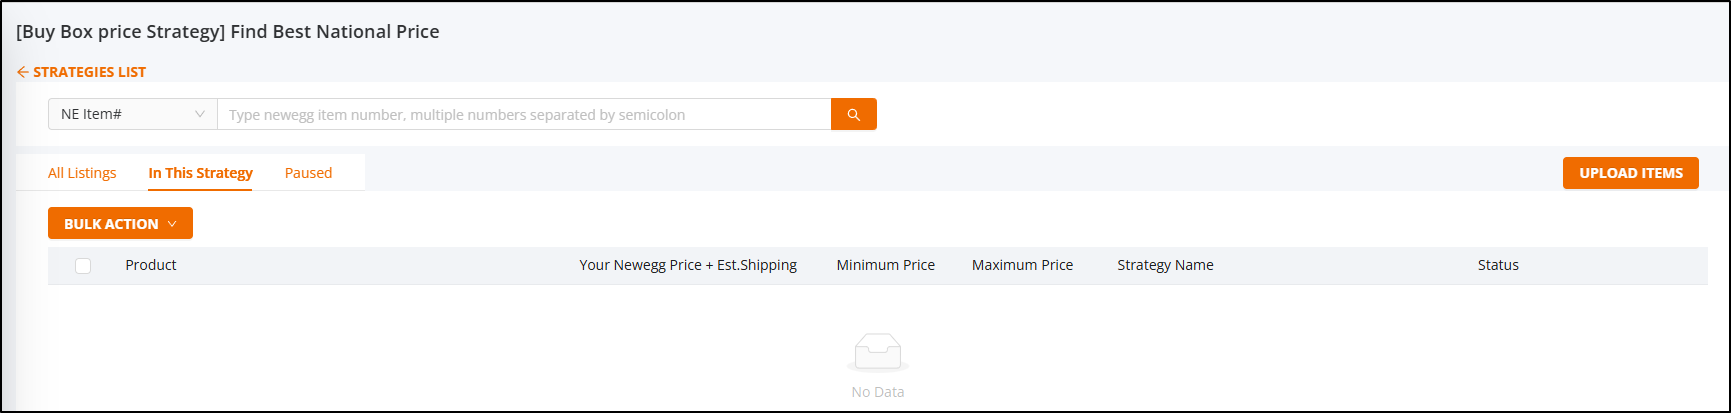The height and width of the screenshot is (413, 1731).
Task: Click the Maximum Price column header
Action: [x=1022, y=265]
